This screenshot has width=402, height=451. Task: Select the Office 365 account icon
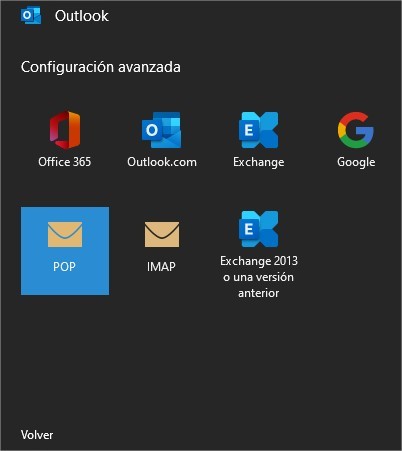tap(65, 130)
